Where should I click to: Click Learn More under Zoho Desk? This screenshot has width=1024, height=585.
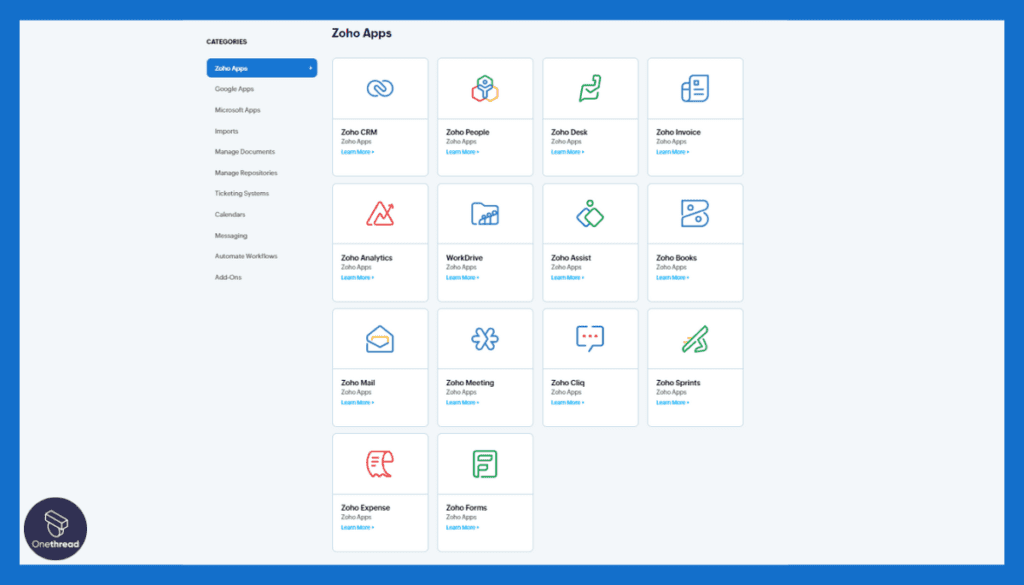568,152
